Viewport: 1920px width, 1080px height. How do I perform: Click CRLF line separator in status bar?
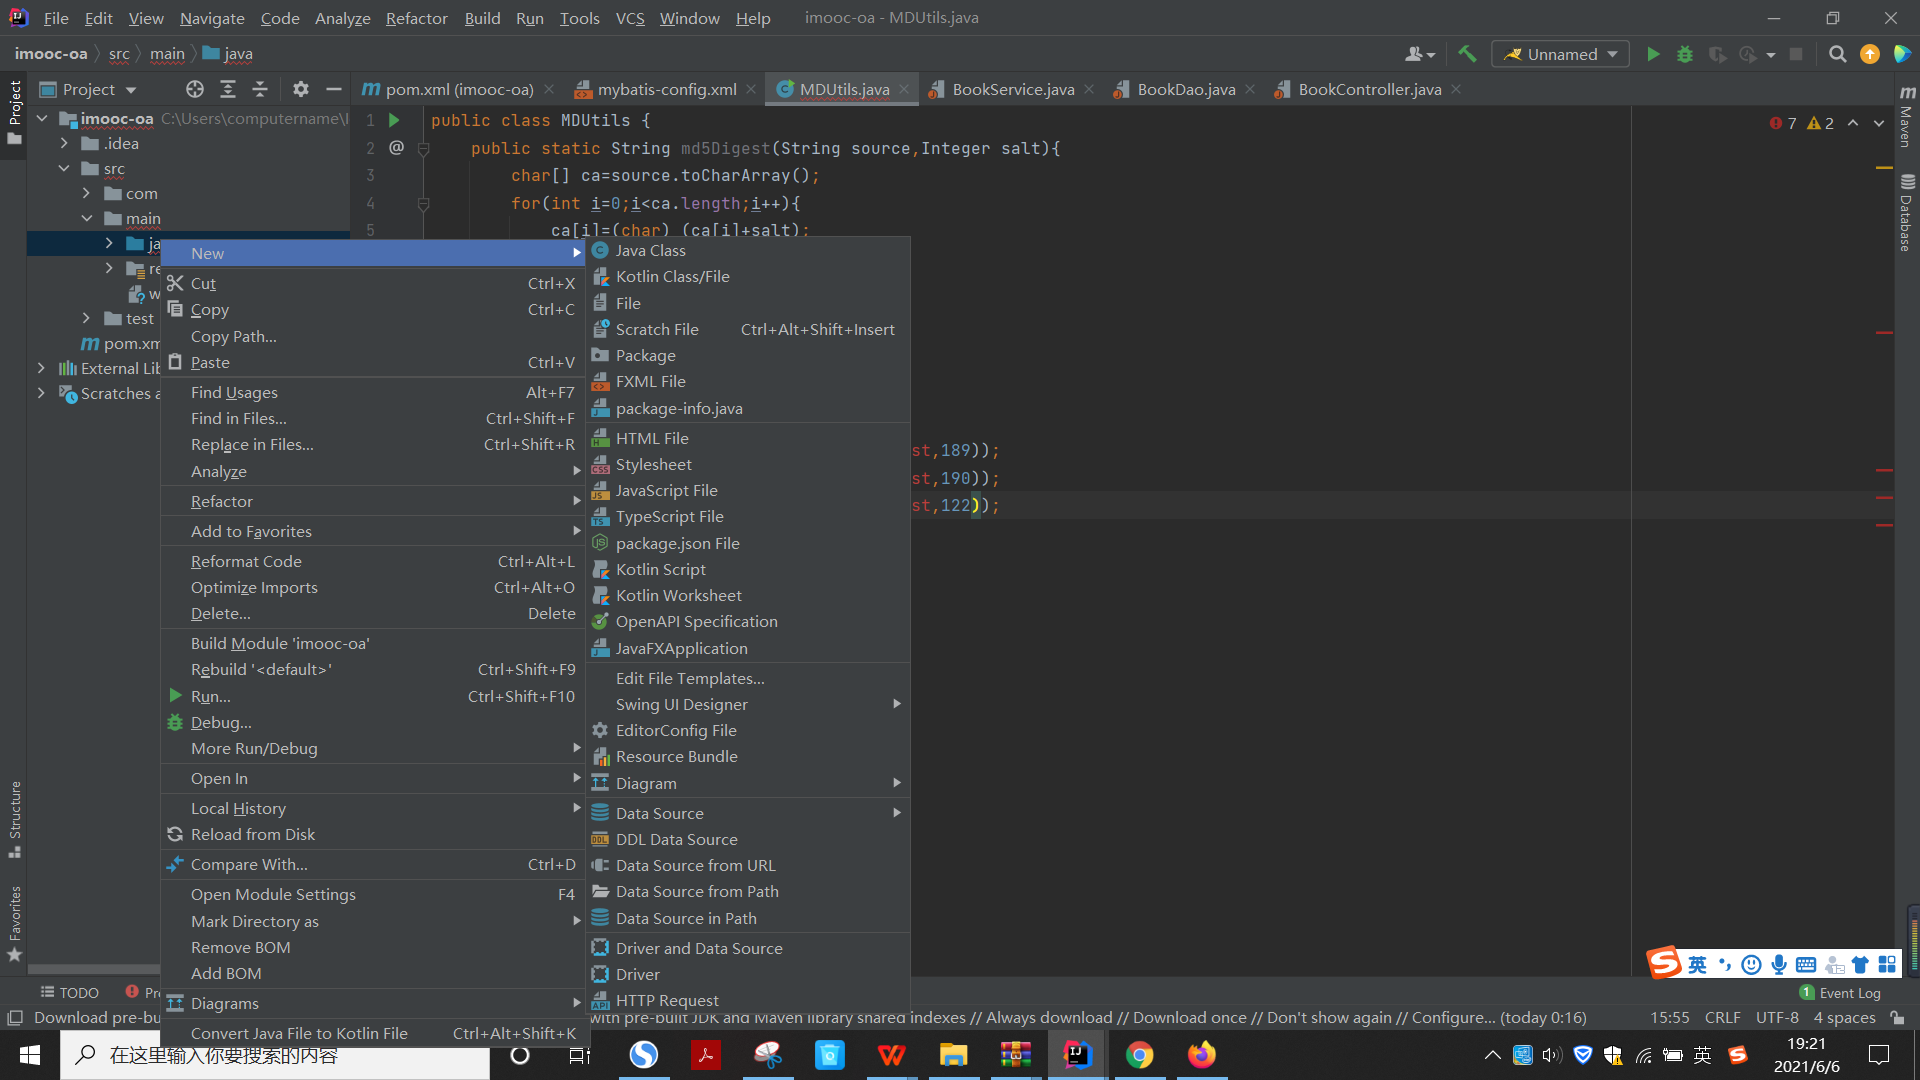pos(1722,1017)
